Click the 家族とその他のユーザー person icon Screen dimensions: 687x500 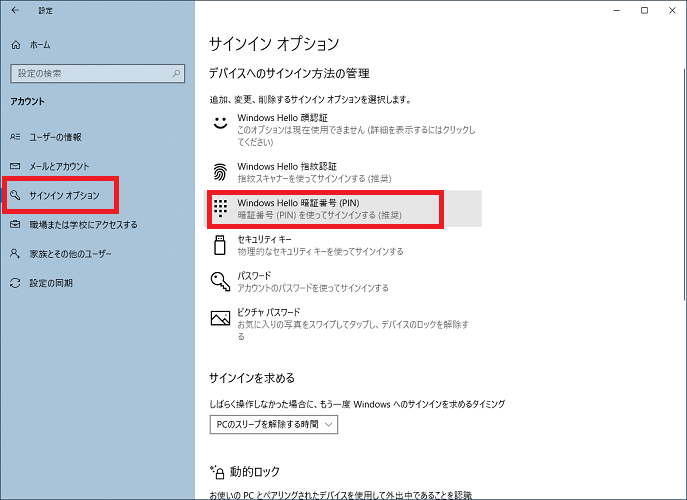point(15,254)
